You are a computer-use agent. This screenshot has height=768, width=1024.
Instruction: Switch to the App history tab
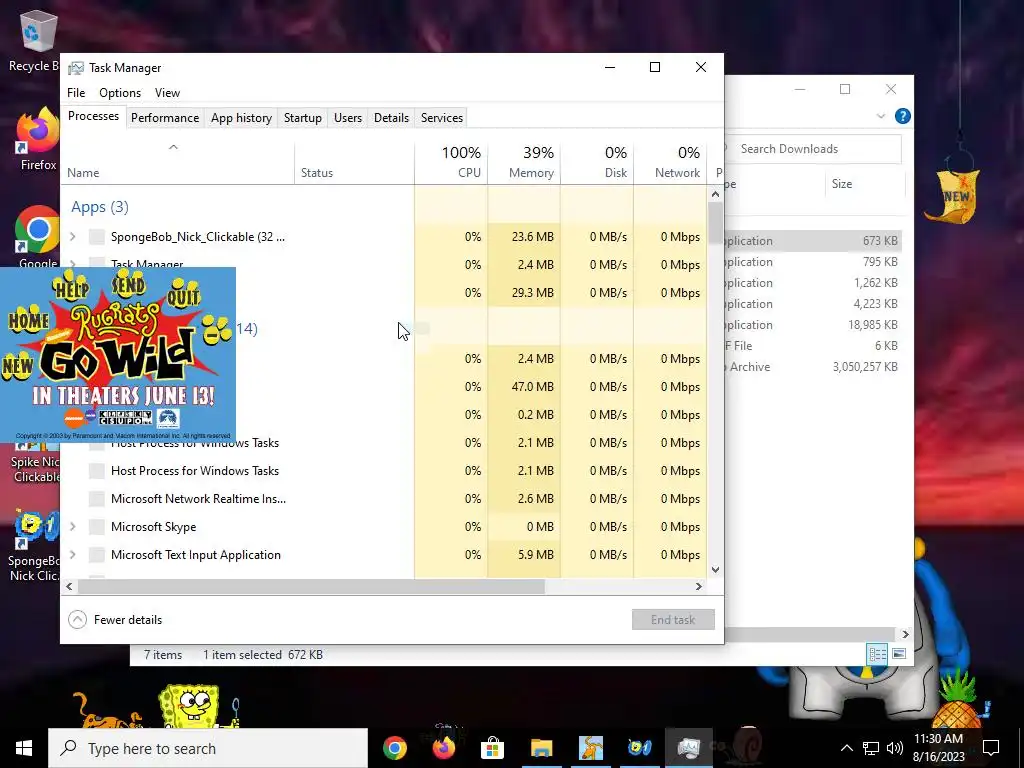click(241, 118)
